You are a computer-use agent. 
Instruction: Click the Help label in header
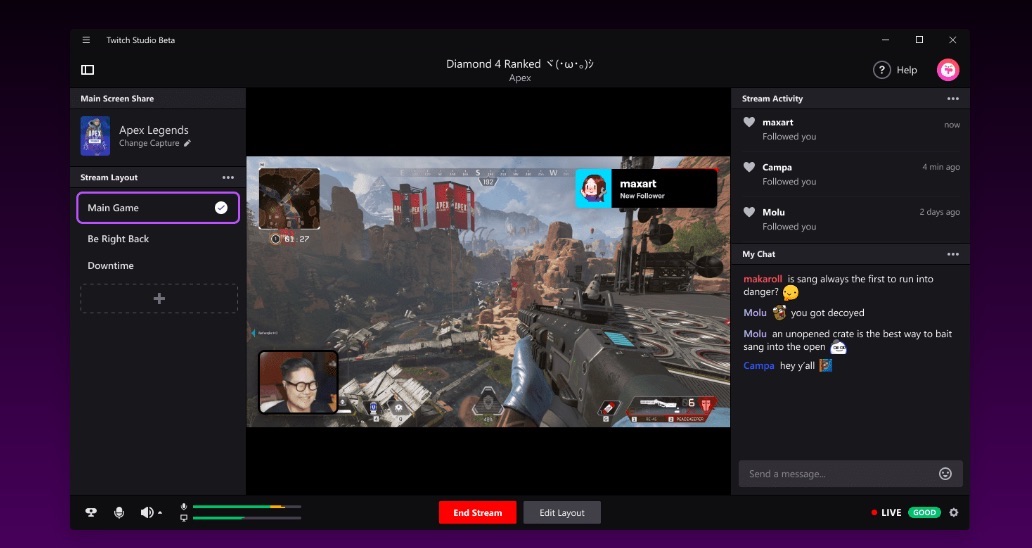pyautogui.click(x=906, y=70)
